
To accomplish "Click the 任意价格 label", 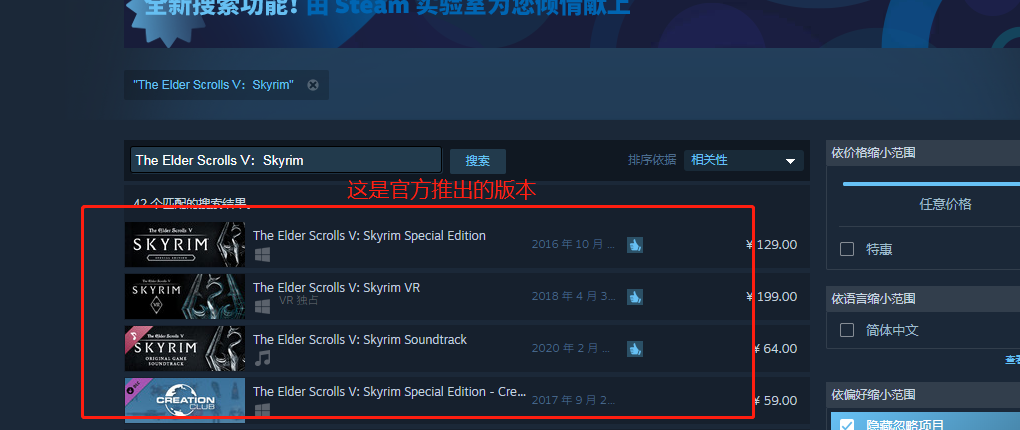I will tap(945, 204).
